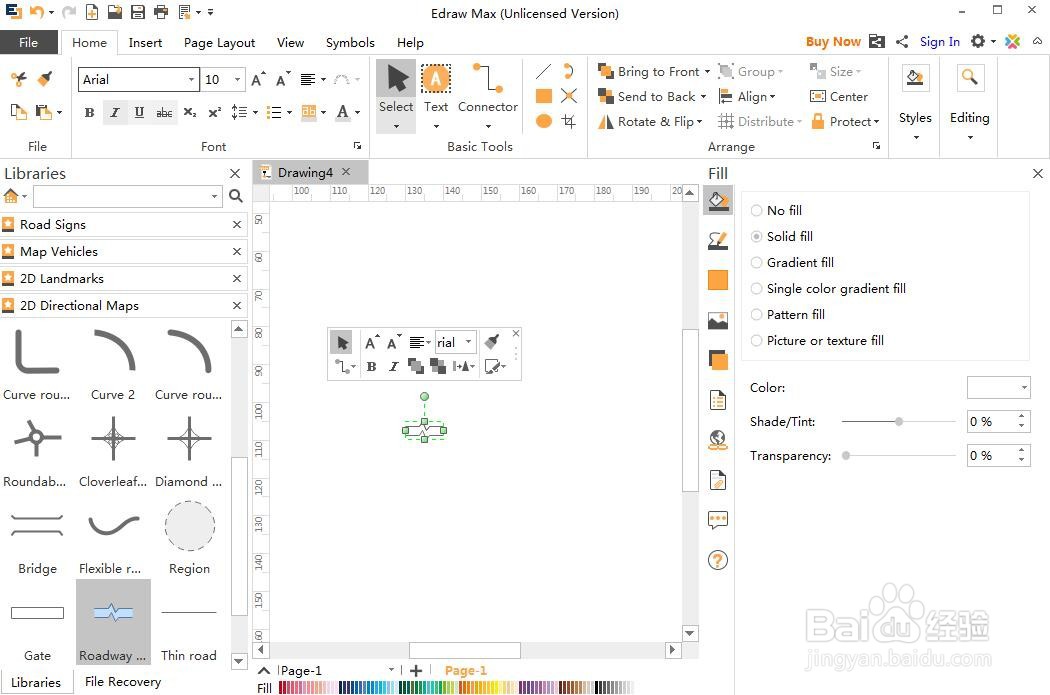Close the Road Signs library
1050x695 pixels.
point(236,225)
